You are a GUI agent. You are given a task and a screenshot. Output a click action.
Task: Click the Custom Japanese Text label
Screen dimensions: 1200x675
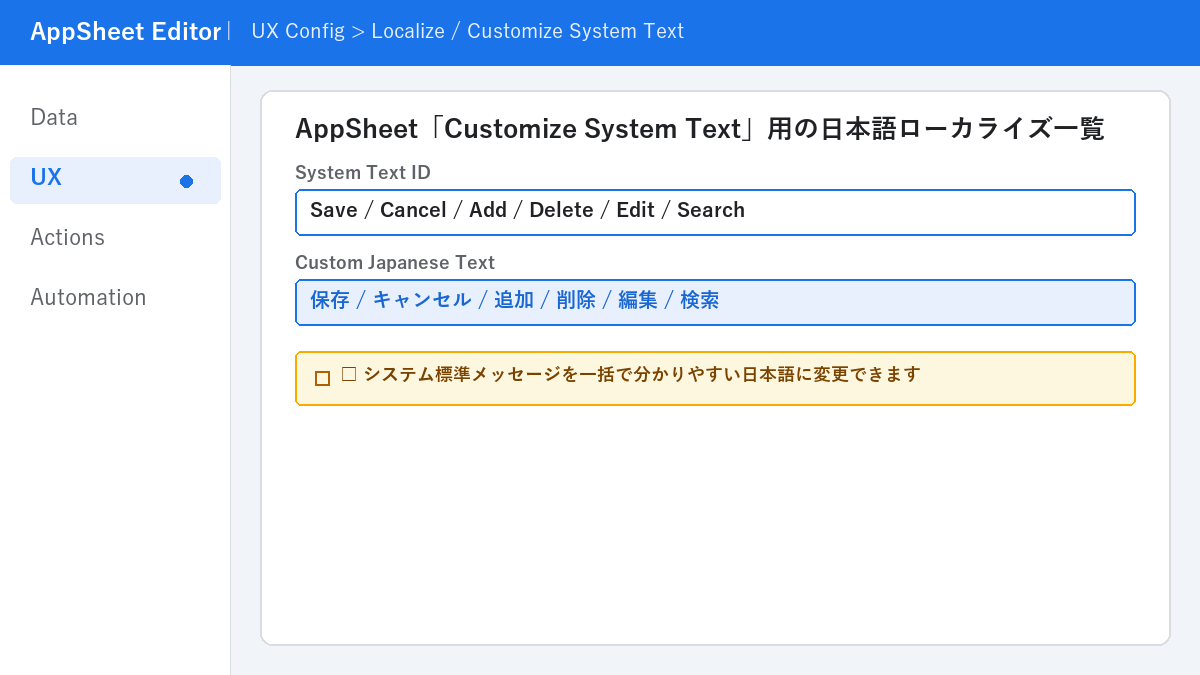[x=395, y=263]
